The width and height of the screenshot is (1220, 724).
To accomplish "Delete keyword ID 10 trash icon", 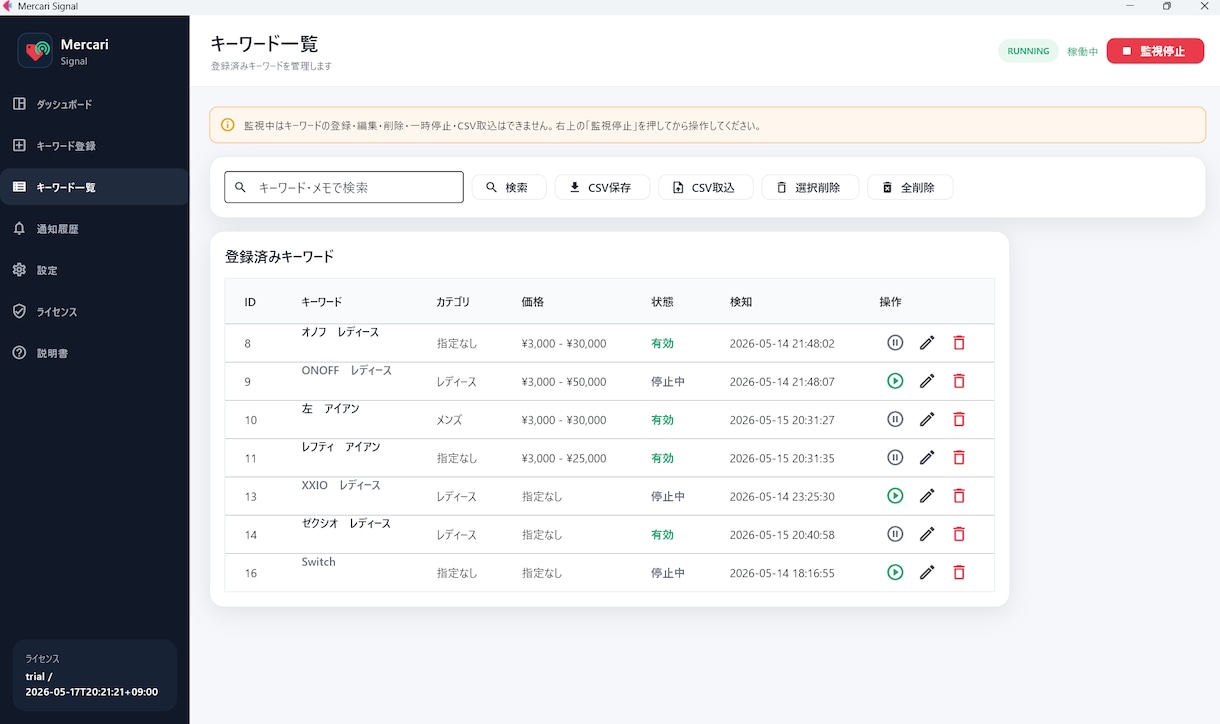I will (x=959, y=420).
